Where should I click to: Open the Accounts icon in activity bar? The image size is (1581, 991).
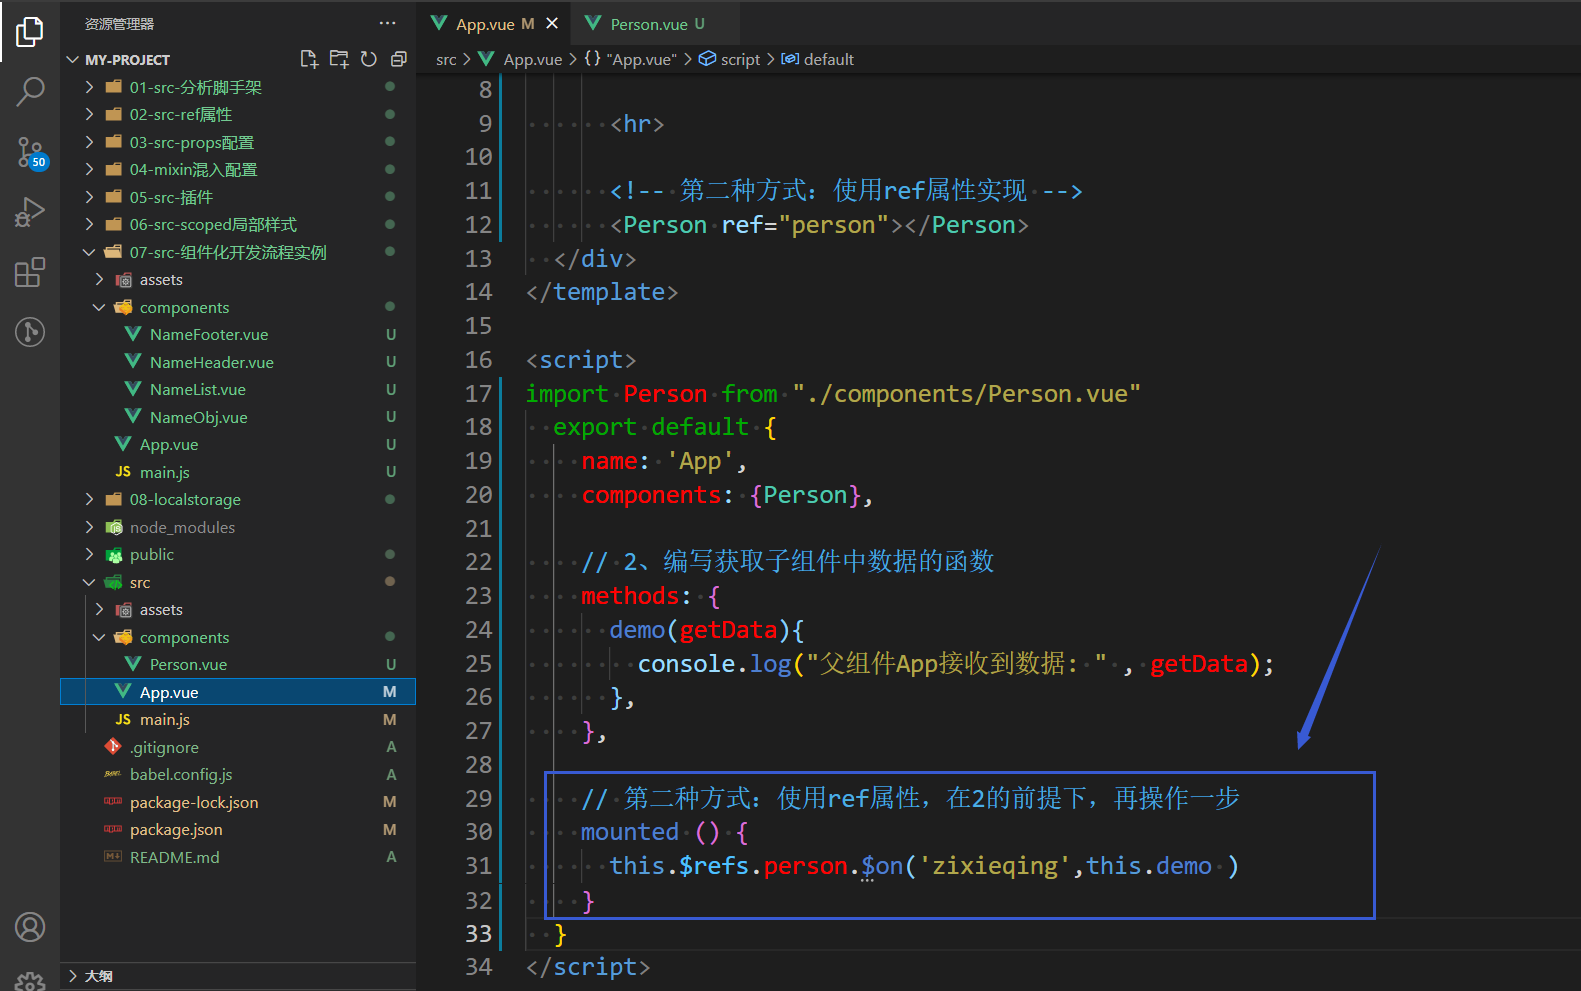[30, 927]
